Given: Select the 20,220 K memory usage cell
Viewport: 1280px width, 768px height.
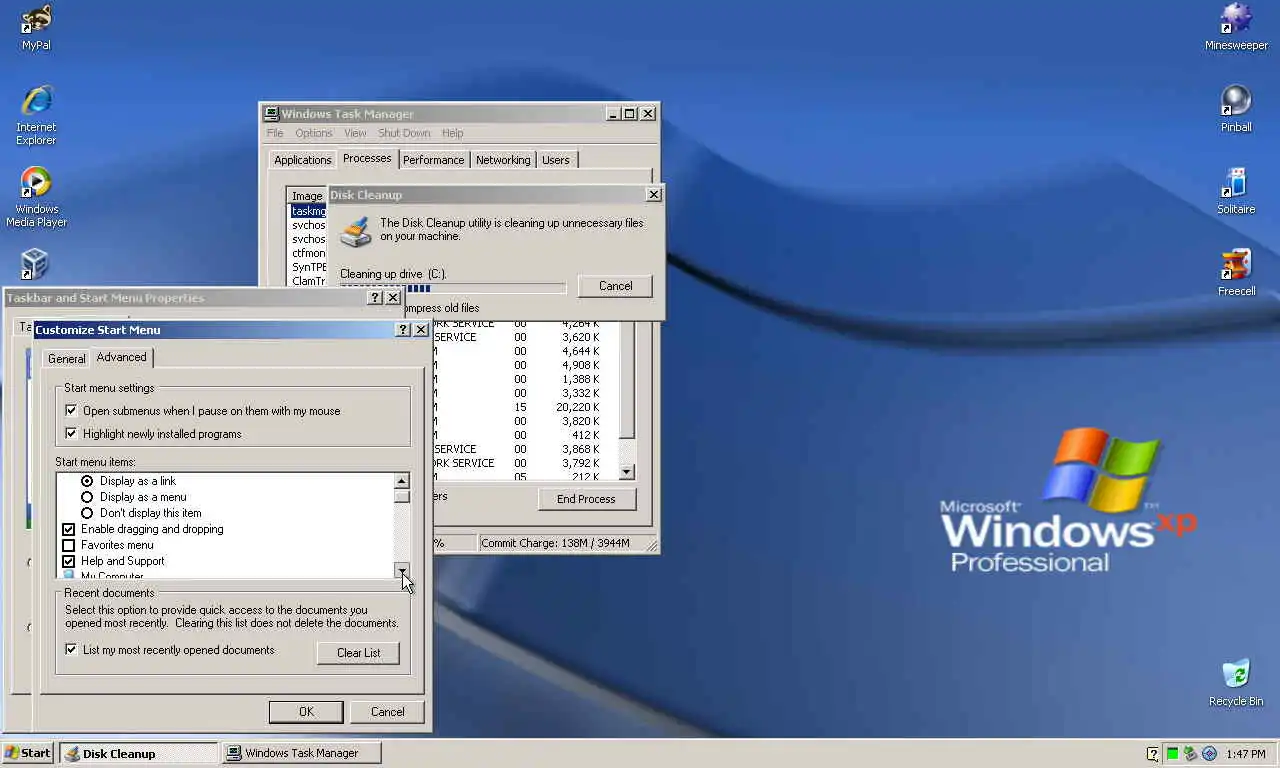Looking at the screenshot, I should 580,407.
